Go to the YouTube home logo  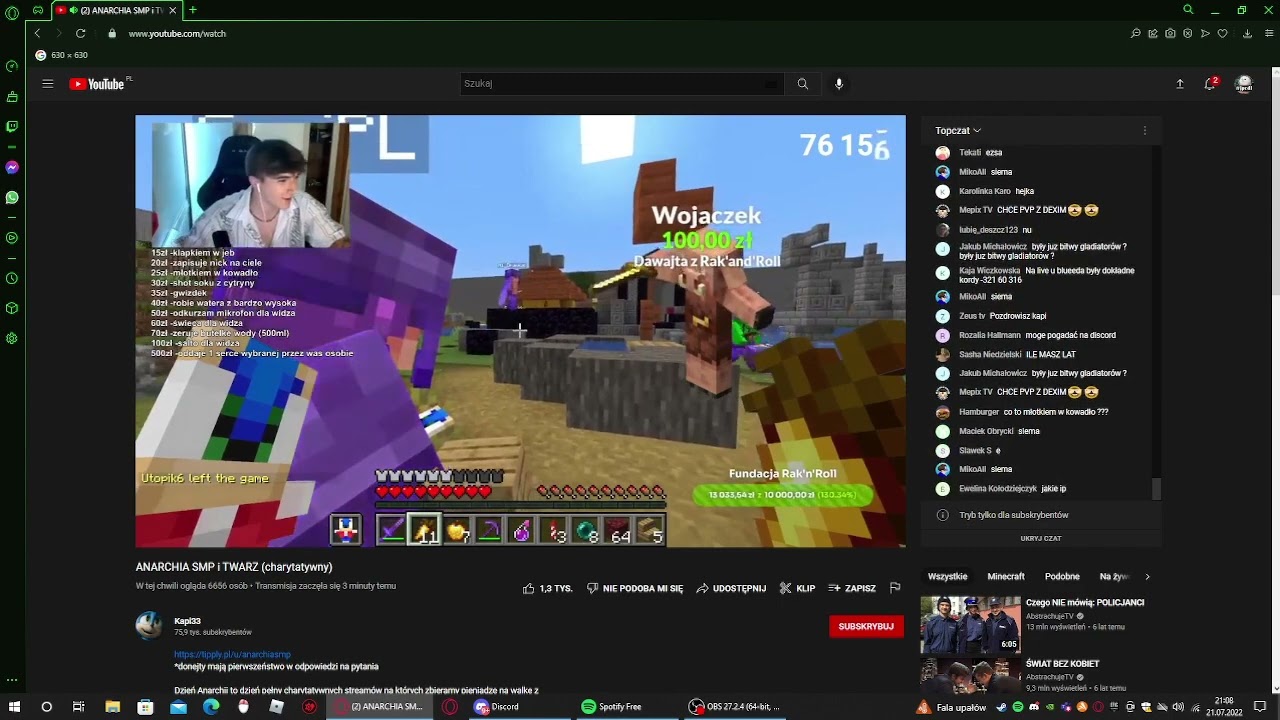tap(98, 84)
